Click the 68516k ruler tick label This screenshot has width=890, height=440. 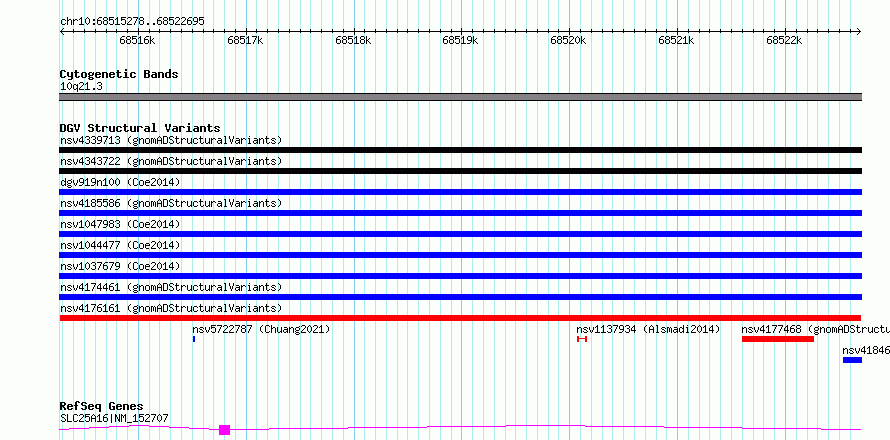coord(138,40)
